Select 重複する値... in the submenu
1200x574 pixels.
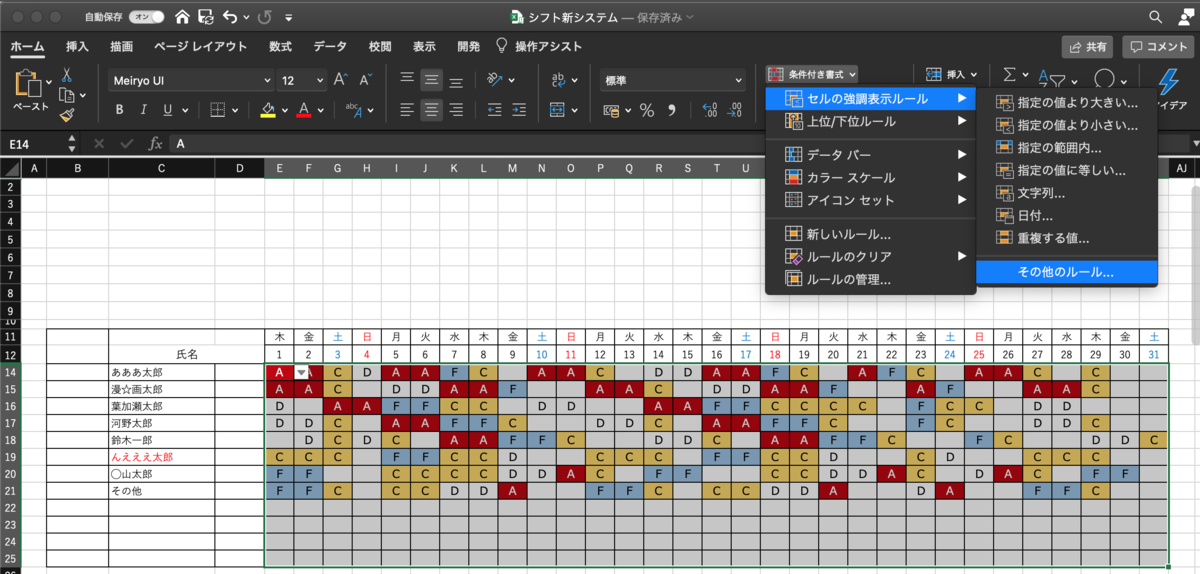point(1066,238)
